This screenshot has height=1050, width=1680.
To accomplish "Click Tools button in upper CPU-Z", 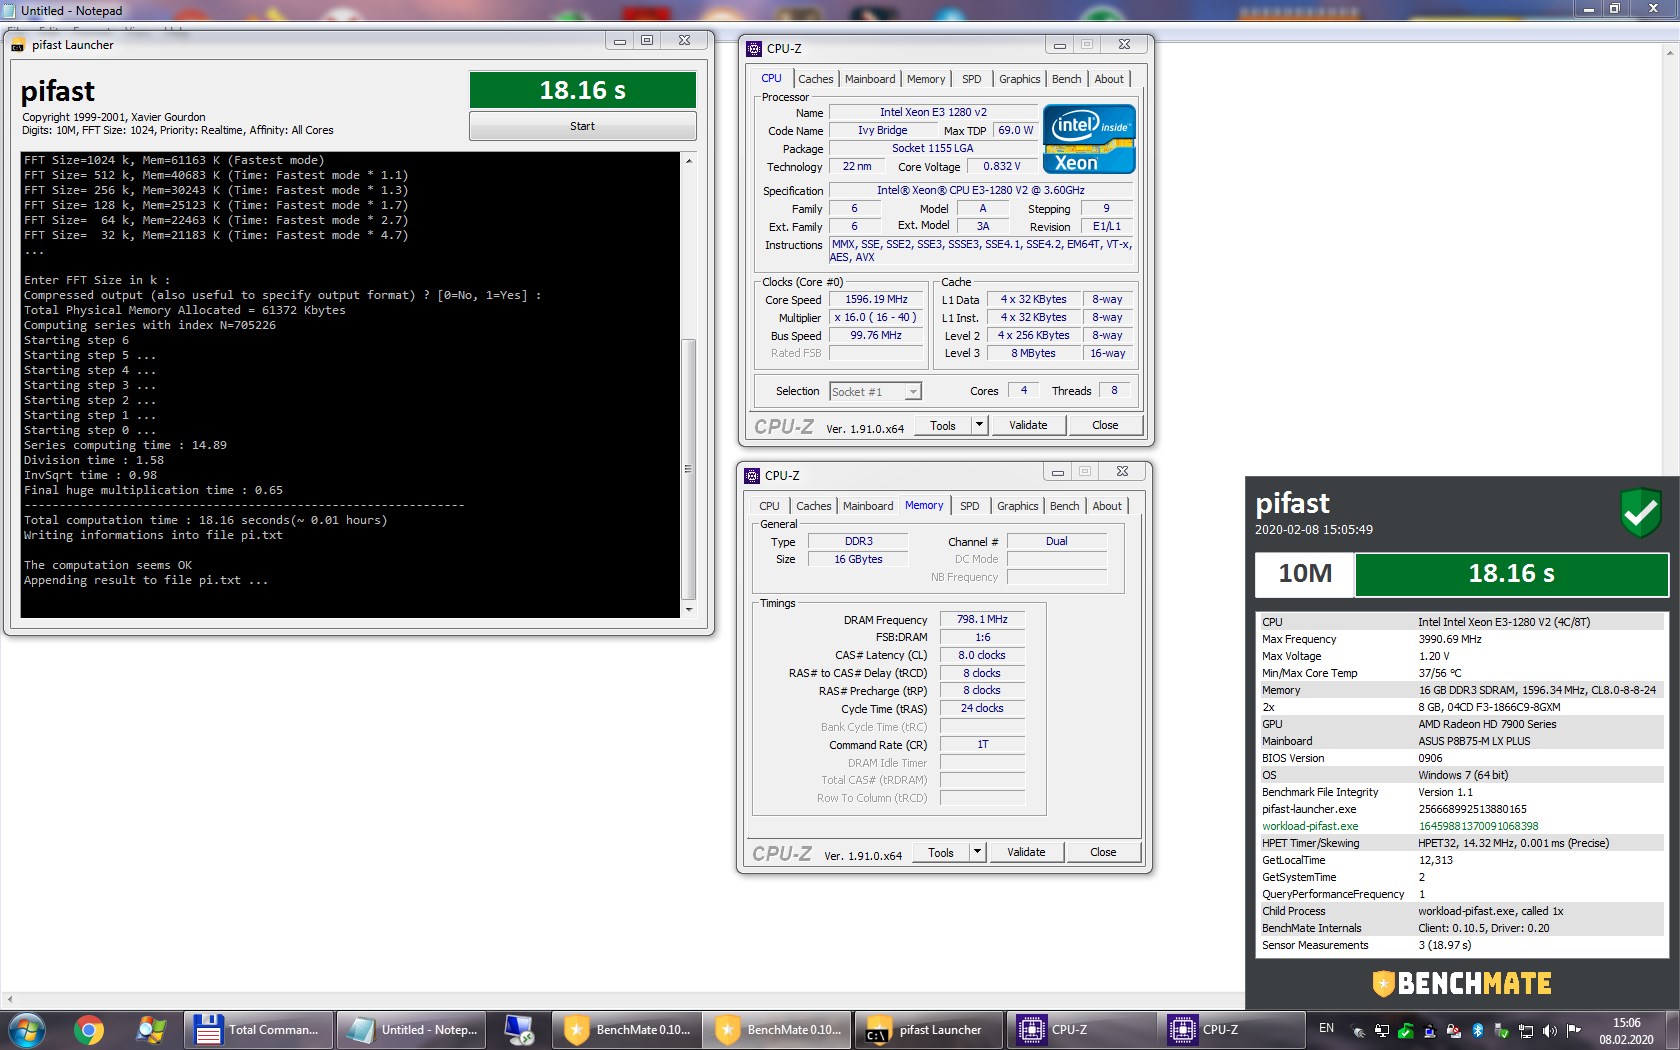I will (942, 425).
